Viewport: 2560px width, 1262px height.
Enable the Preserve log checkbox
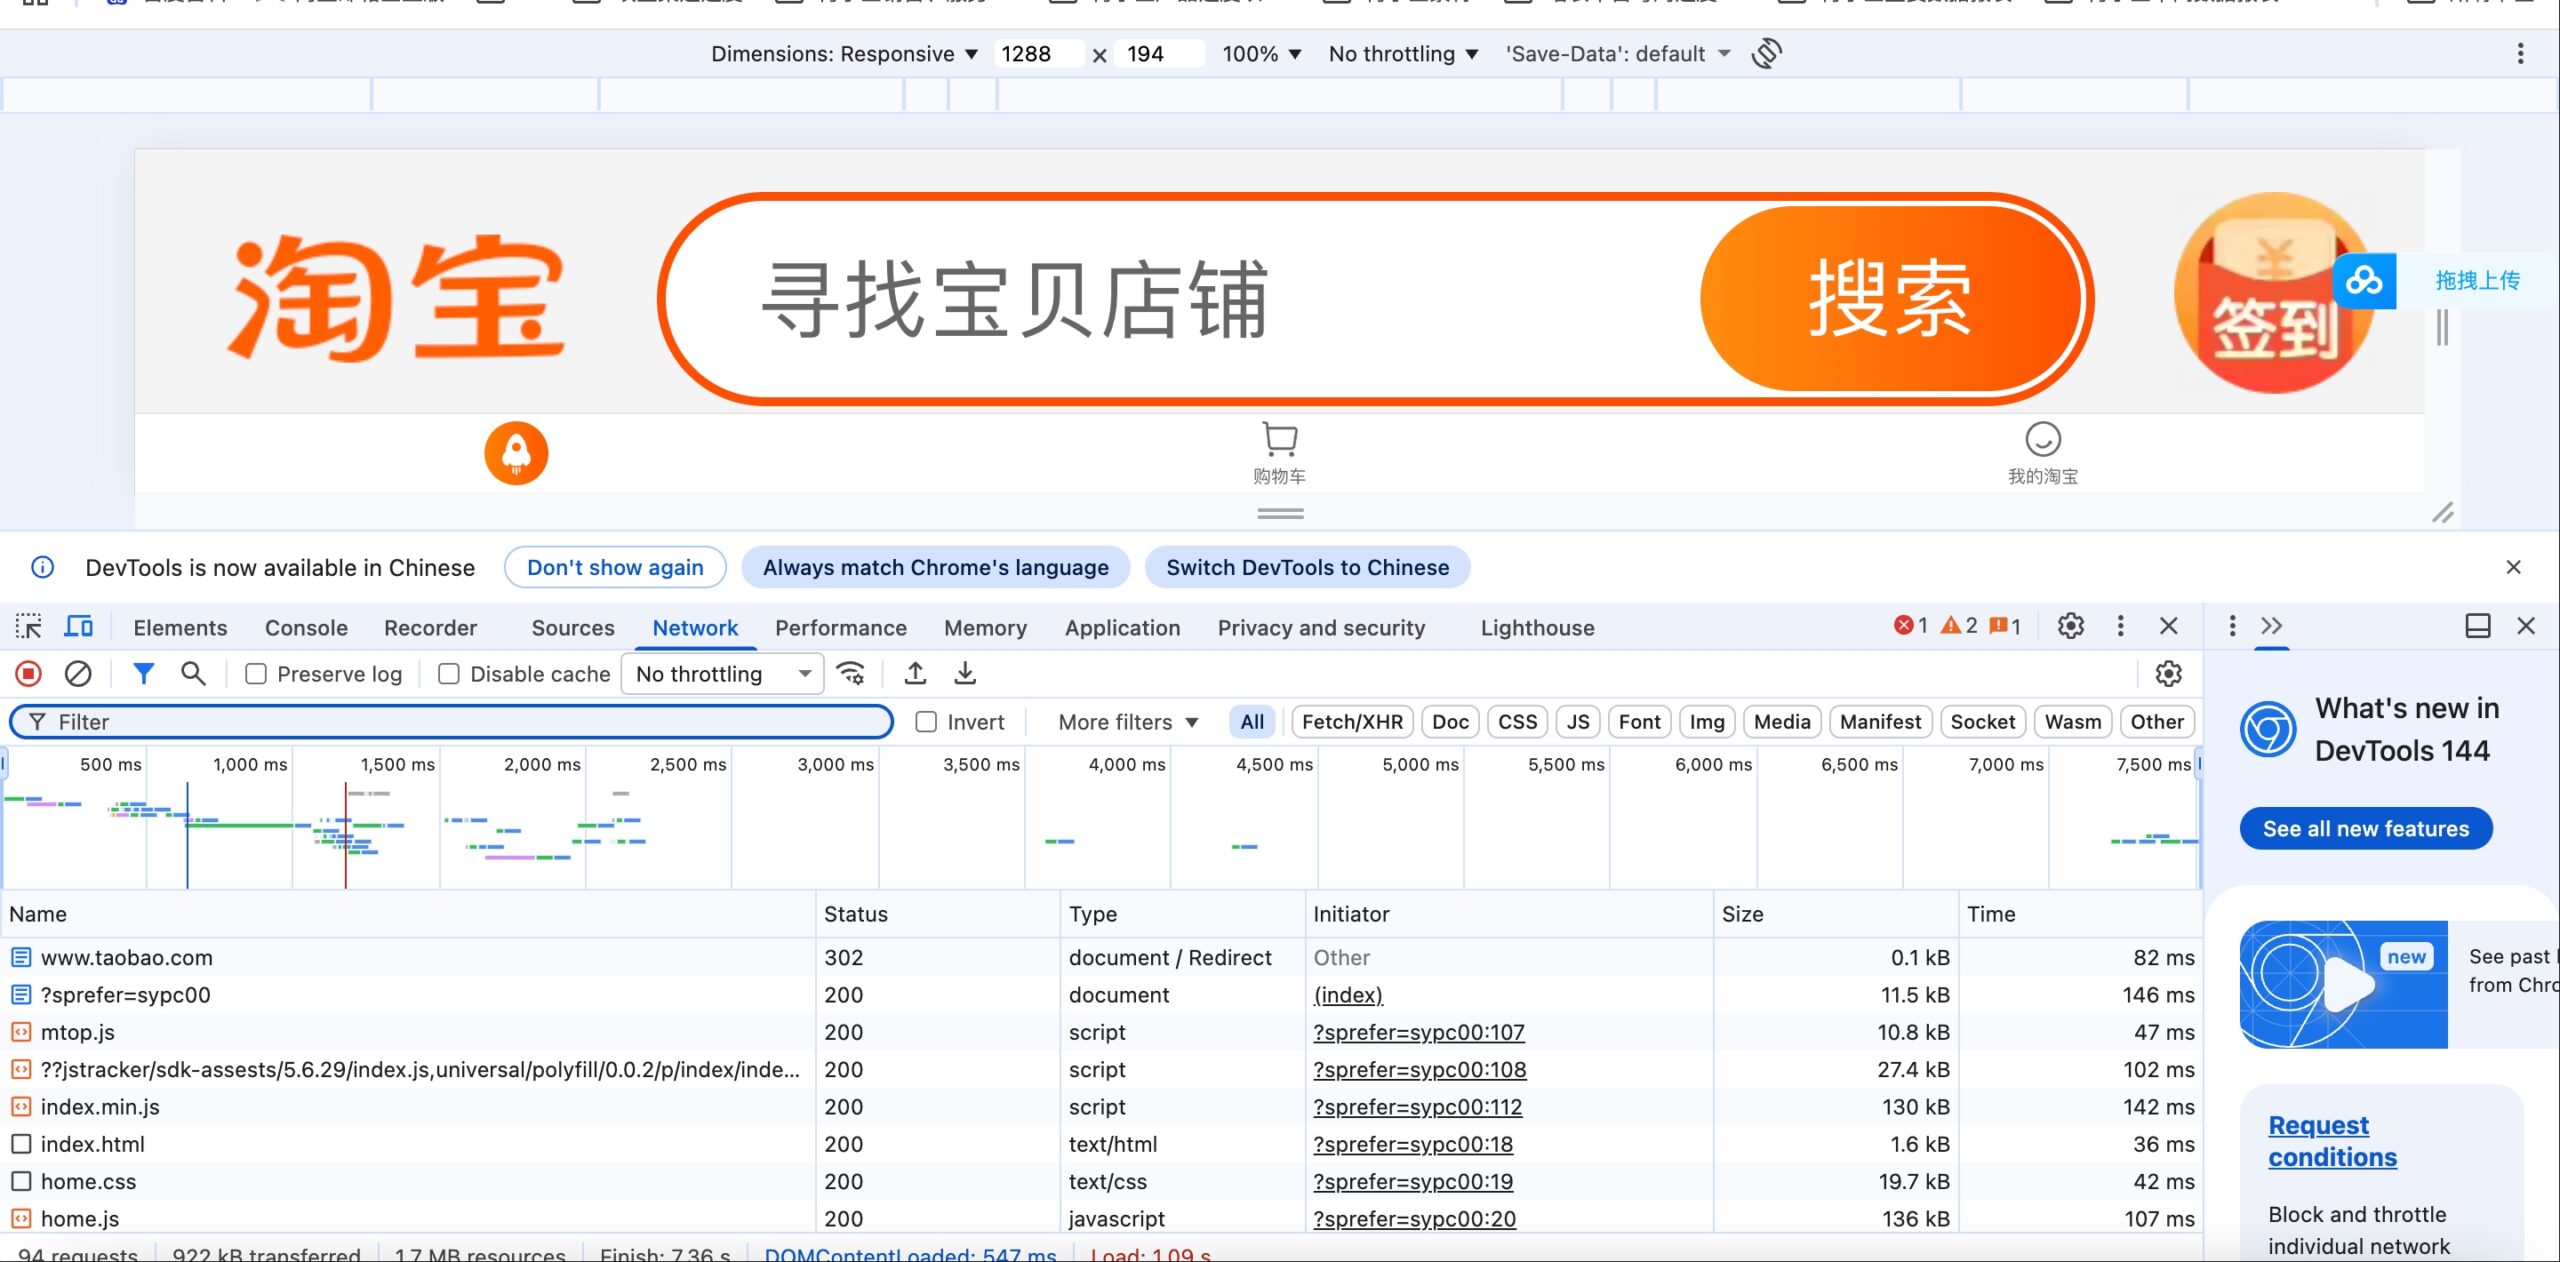click(256, 675)
